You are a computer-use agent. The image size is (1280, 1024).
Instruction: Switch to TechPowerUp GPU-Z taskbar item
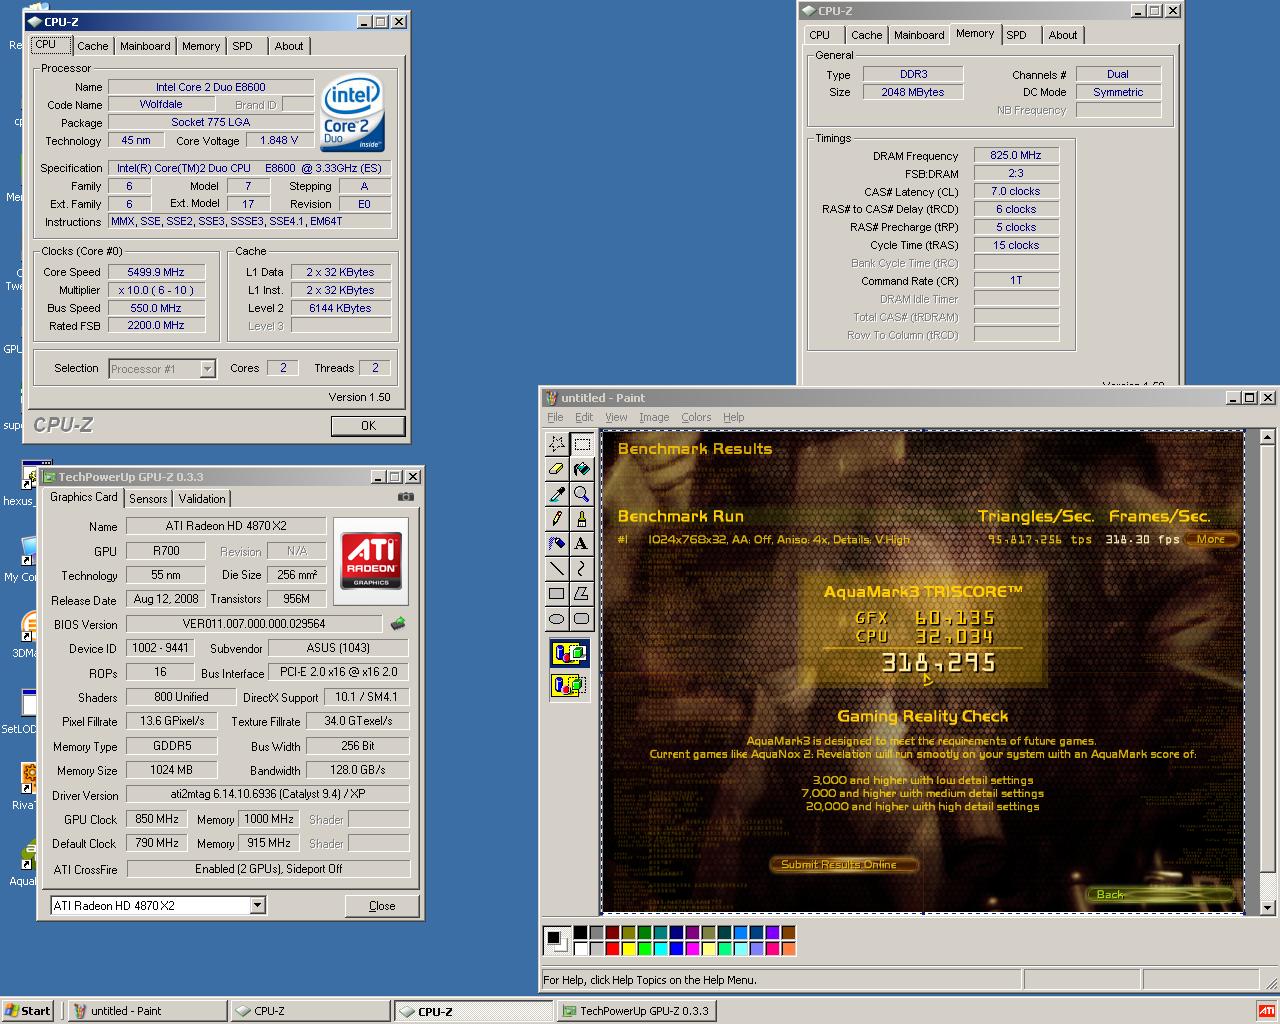[x=637, y=1011]
